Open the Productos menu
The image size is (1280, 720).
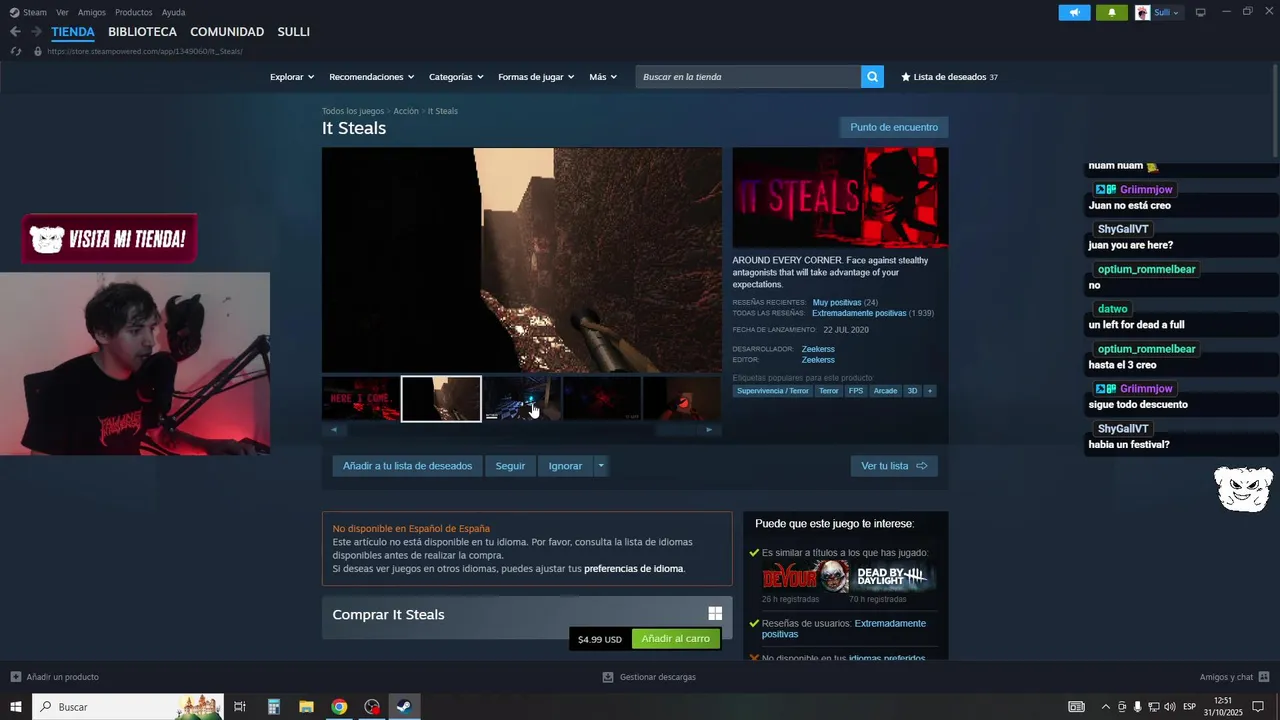tap(134, 12)
